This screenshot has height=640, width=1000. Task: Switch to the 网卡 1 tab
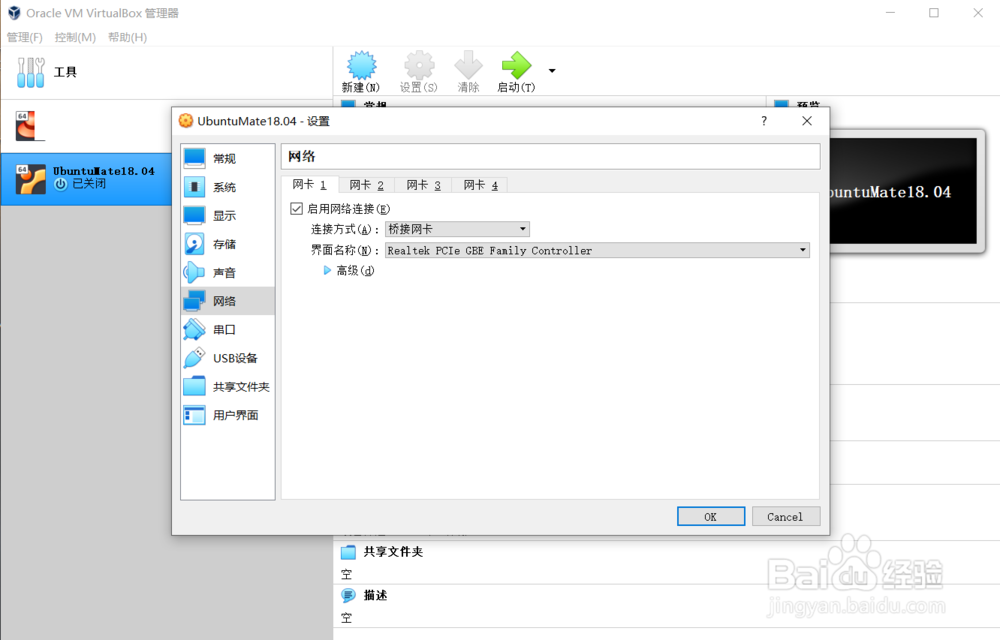click(x=310, y=185)
